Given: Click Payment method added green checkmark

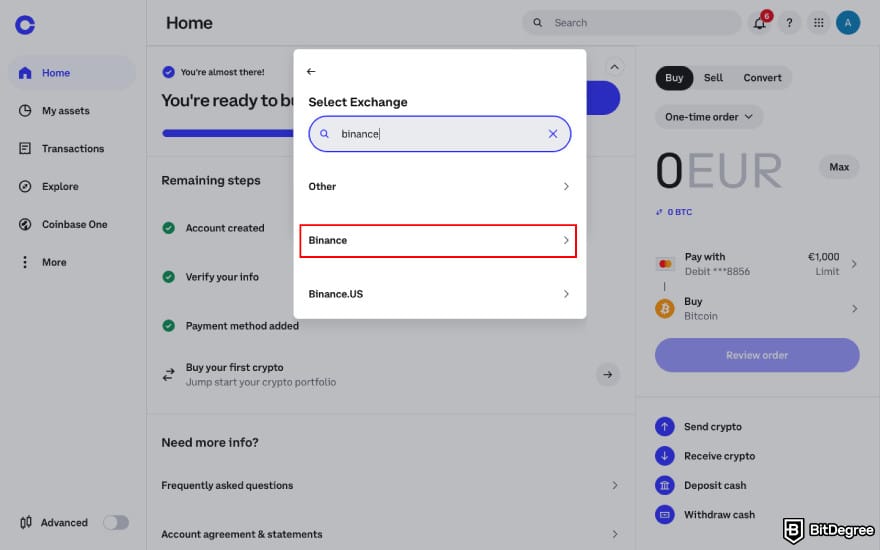Looking at the screenshot, I should tap(168, 326).
